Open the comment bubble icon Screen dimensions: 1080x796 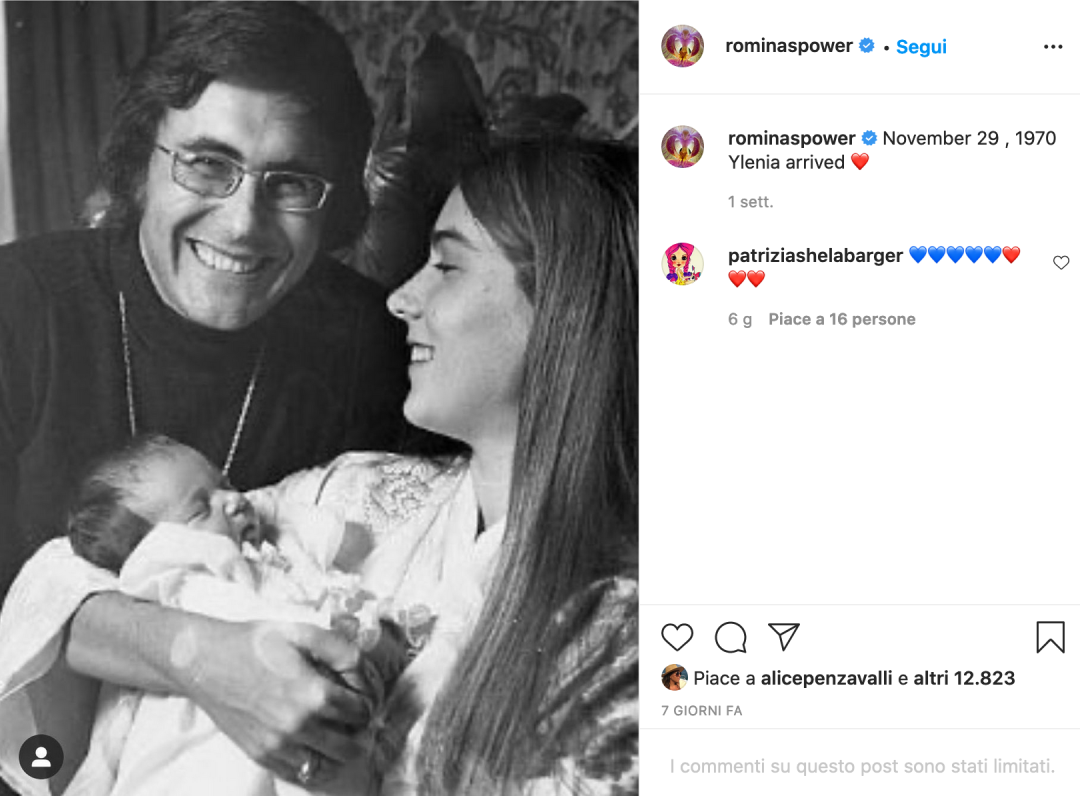(731, 637)
